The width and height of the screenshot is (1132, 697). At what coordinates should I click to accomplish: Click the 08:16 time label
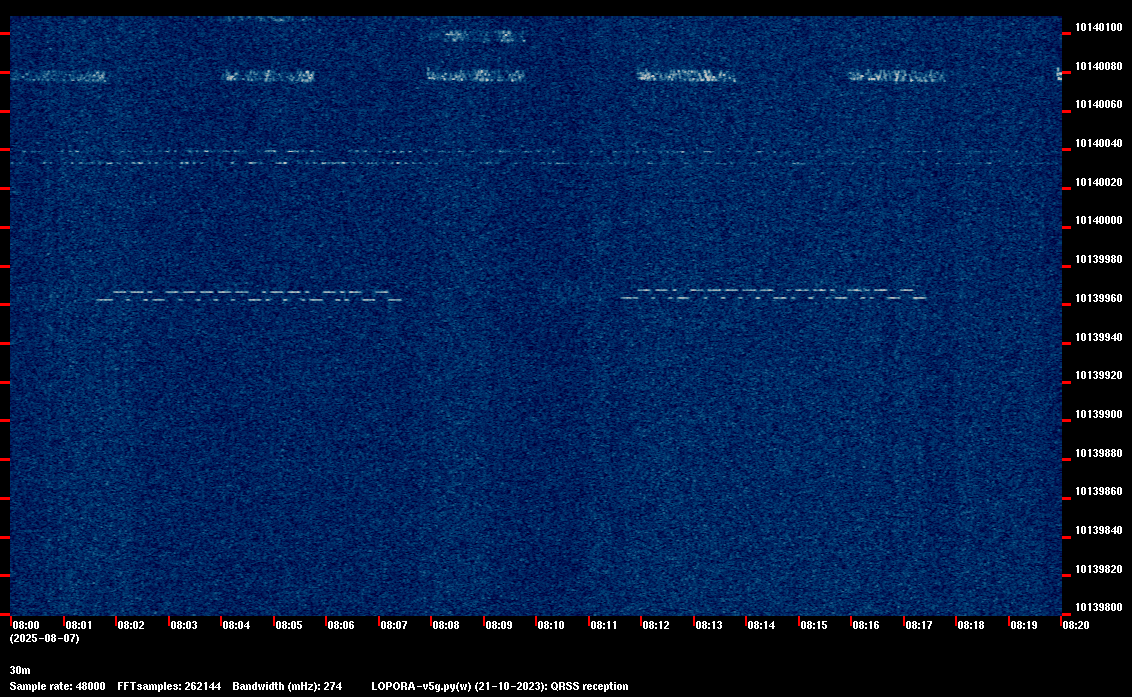click(866, 625)
